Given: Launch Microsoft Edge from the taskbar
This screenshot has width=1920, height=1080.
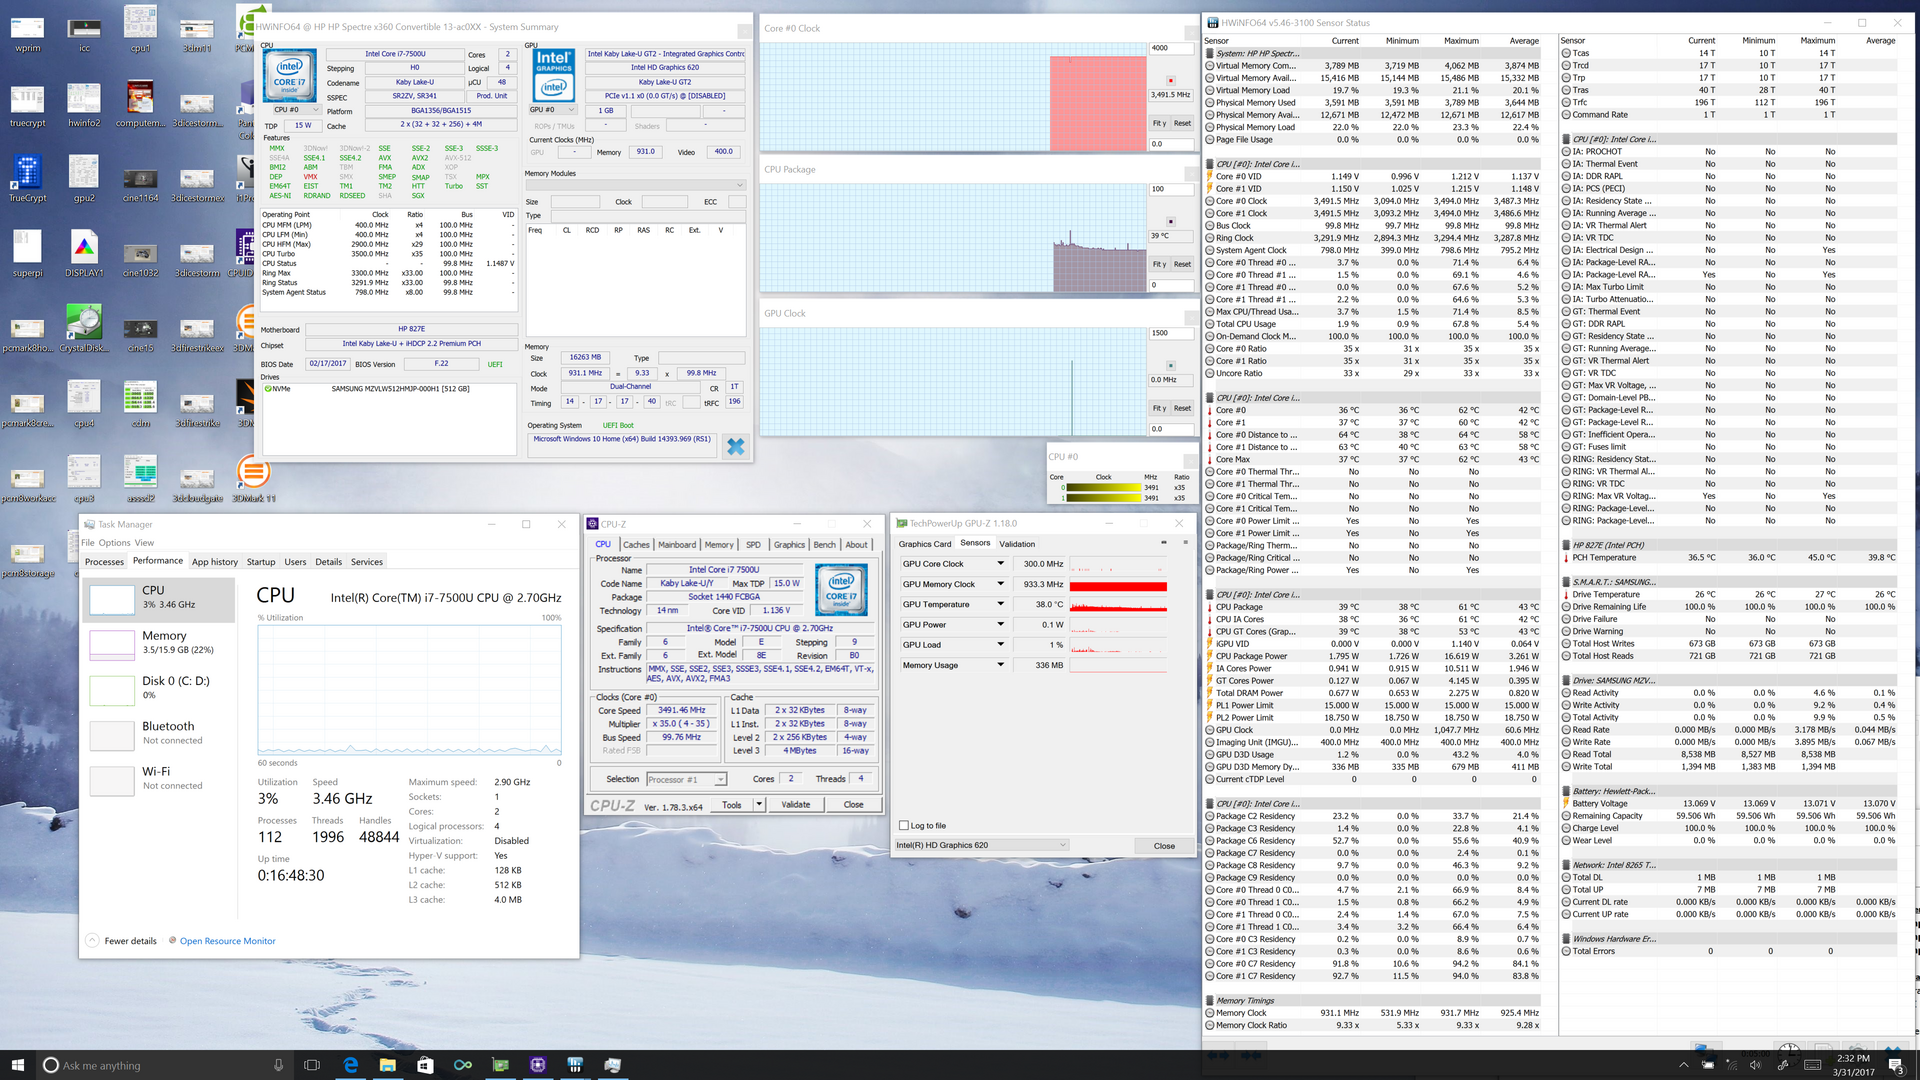Looking at the screenshot, I should point(350,1065).
